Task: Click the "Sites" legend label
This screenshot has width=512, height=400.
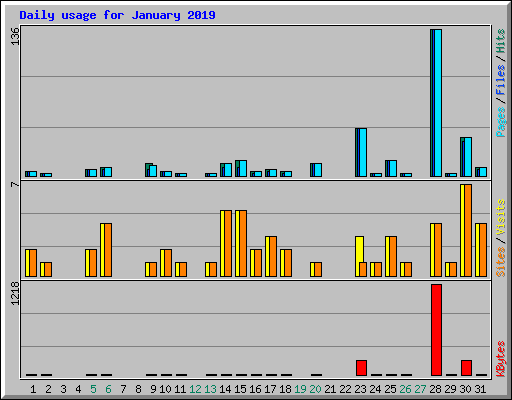Action: coord(500,262)
